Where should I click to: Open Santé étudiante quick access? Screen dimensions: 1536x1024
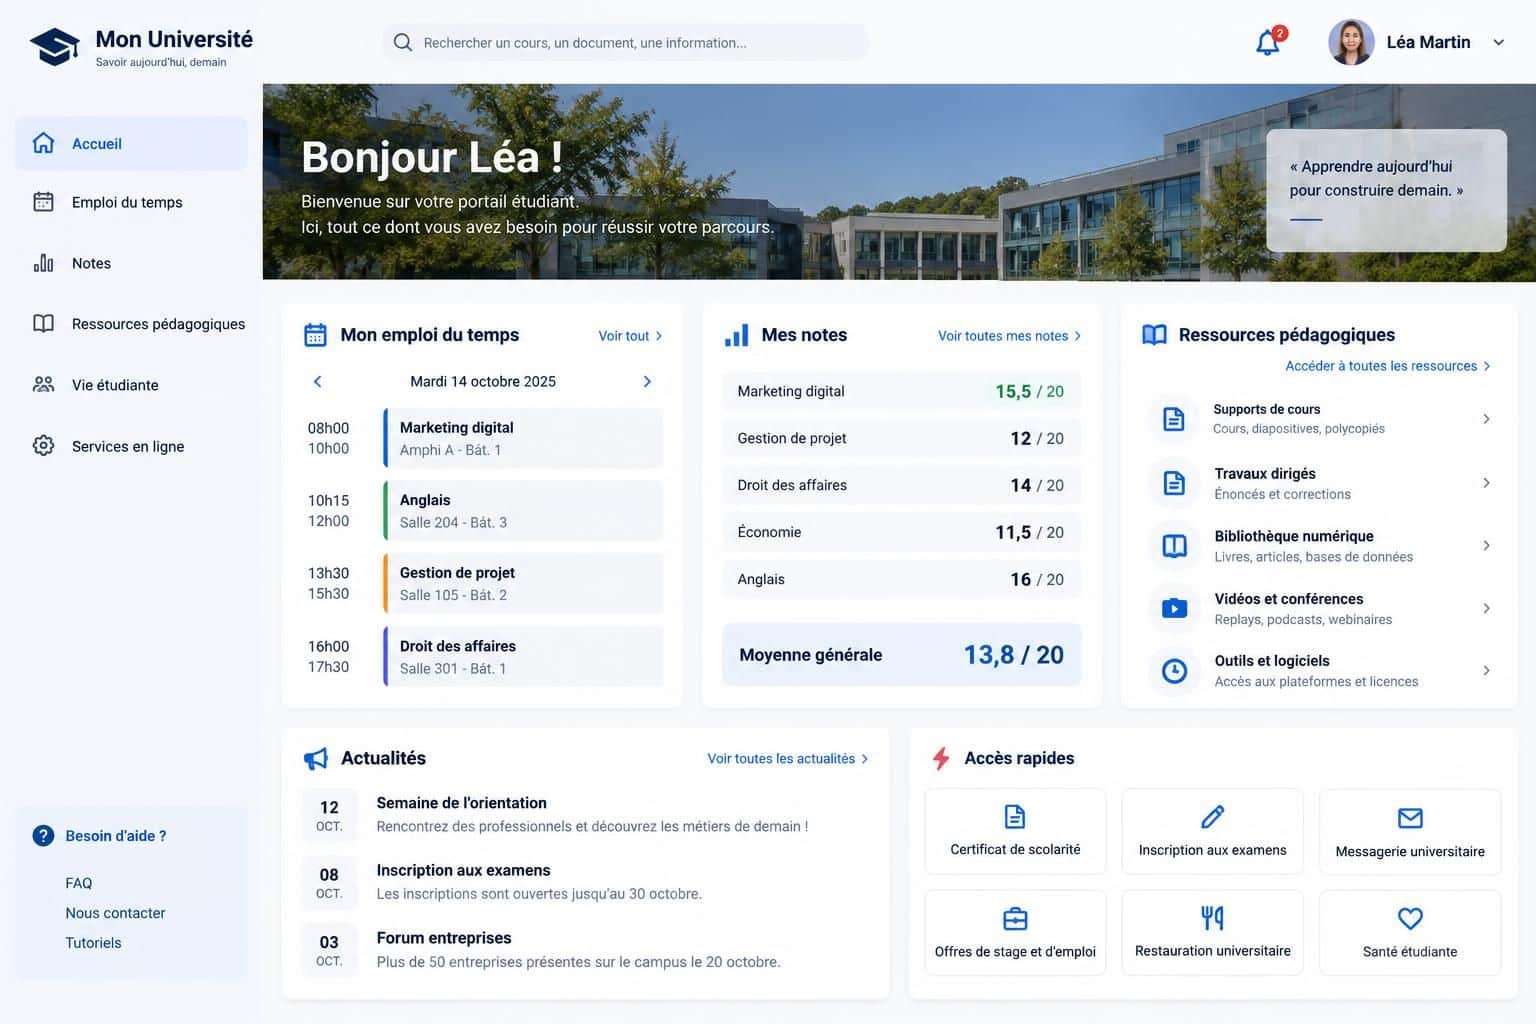1410,933
